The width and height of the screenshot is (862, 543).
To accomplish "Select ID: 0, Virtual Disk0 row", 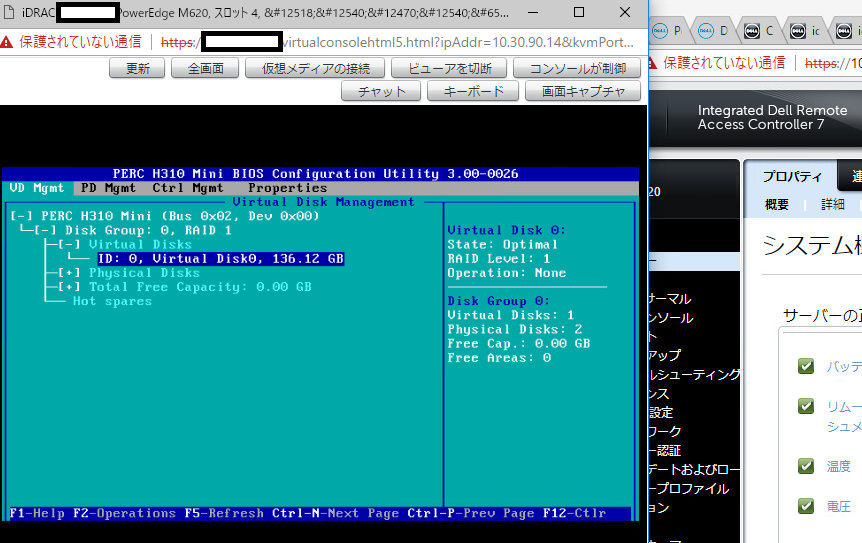I will pos(220,259).
